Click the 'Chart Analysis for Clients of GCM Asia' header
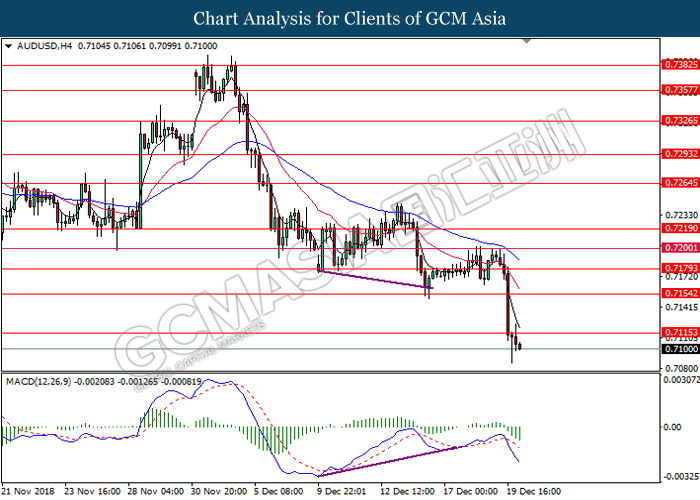 point(350,18)
